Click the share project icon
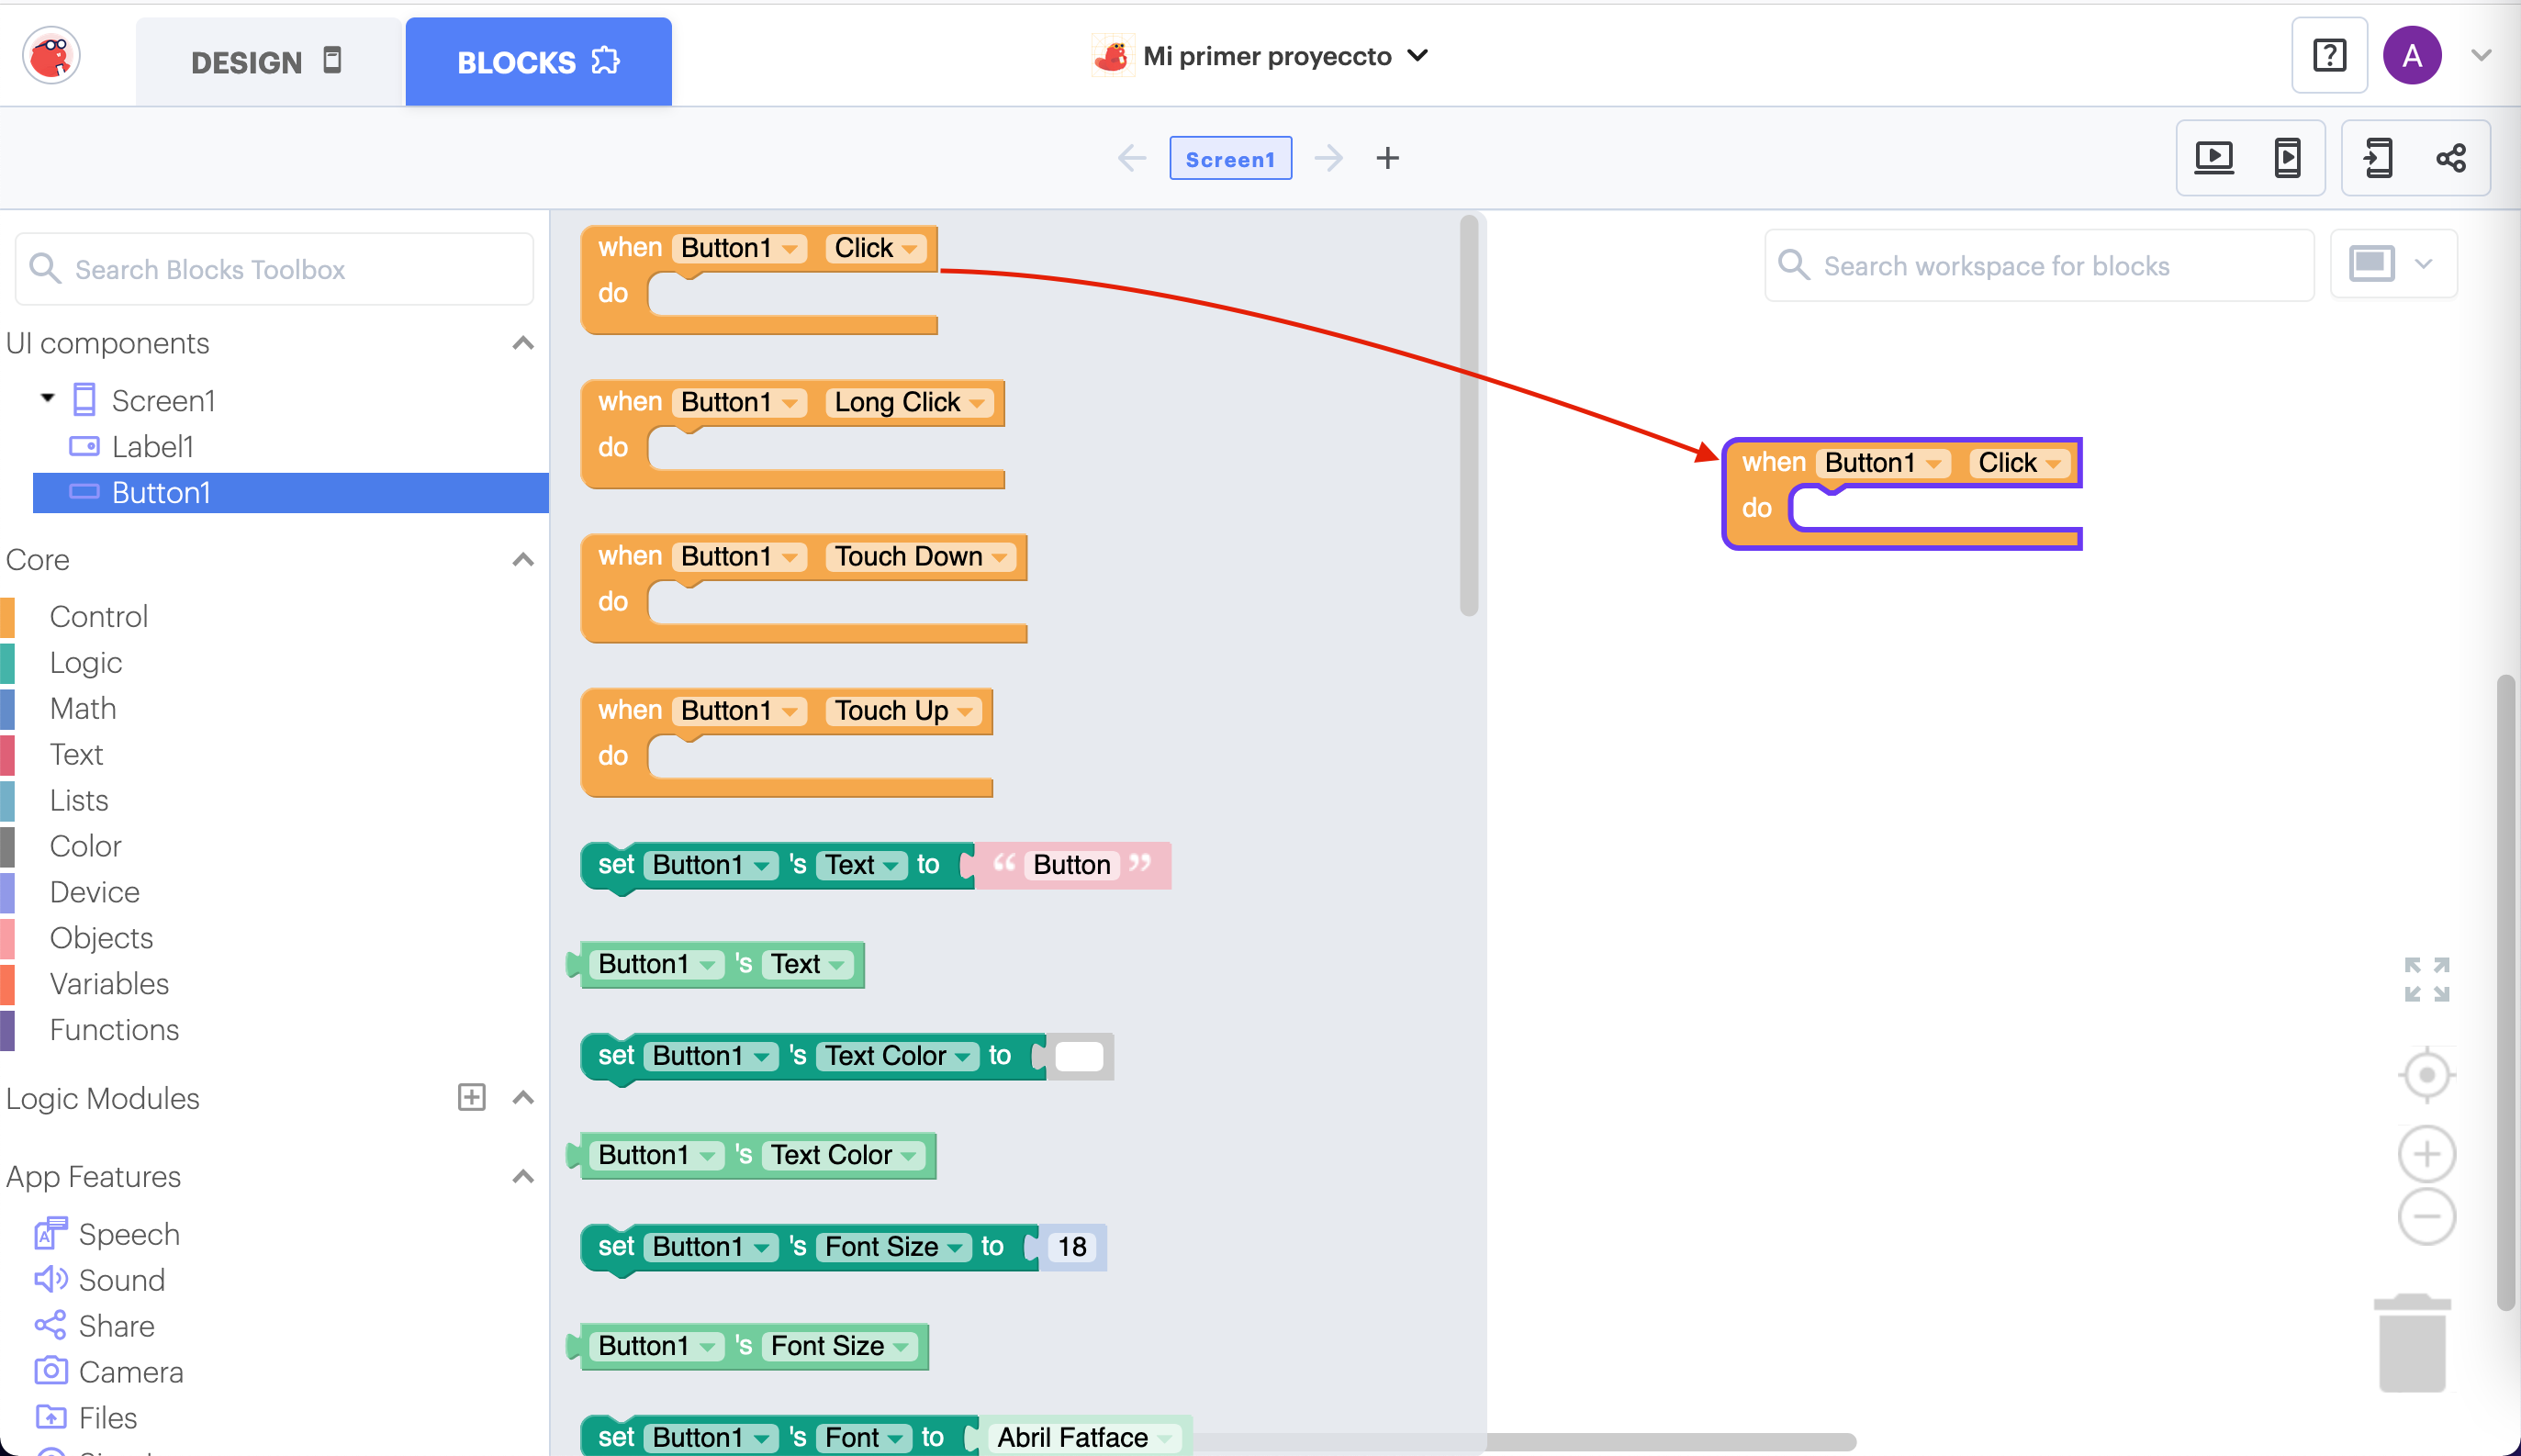The width and height of the screenshot is (2521, 1456). [2450, 158]
